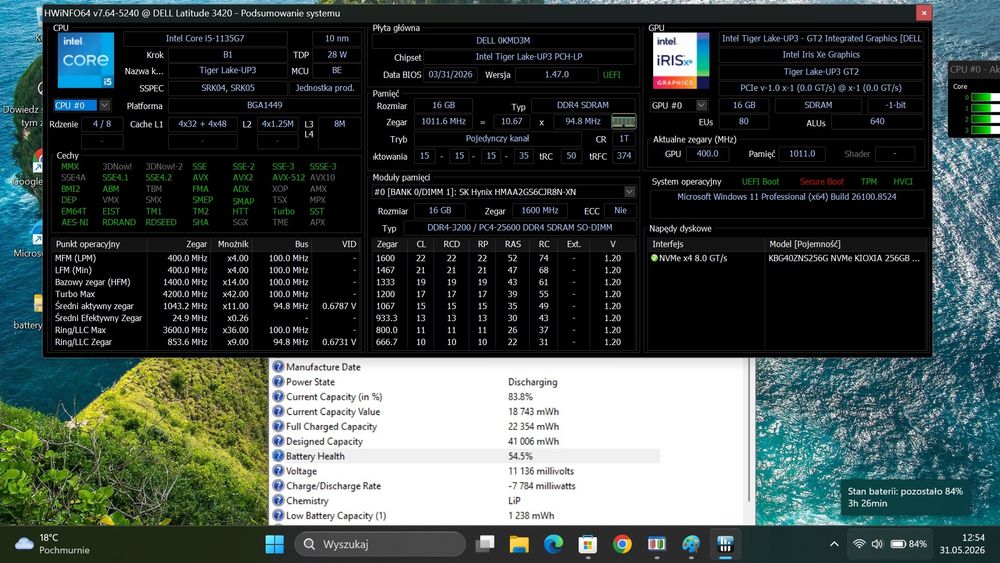This screenshot has width=1000, height=563.
Task: Click the Intel Iris Xe Graphics name field
Action: [821, 55]
